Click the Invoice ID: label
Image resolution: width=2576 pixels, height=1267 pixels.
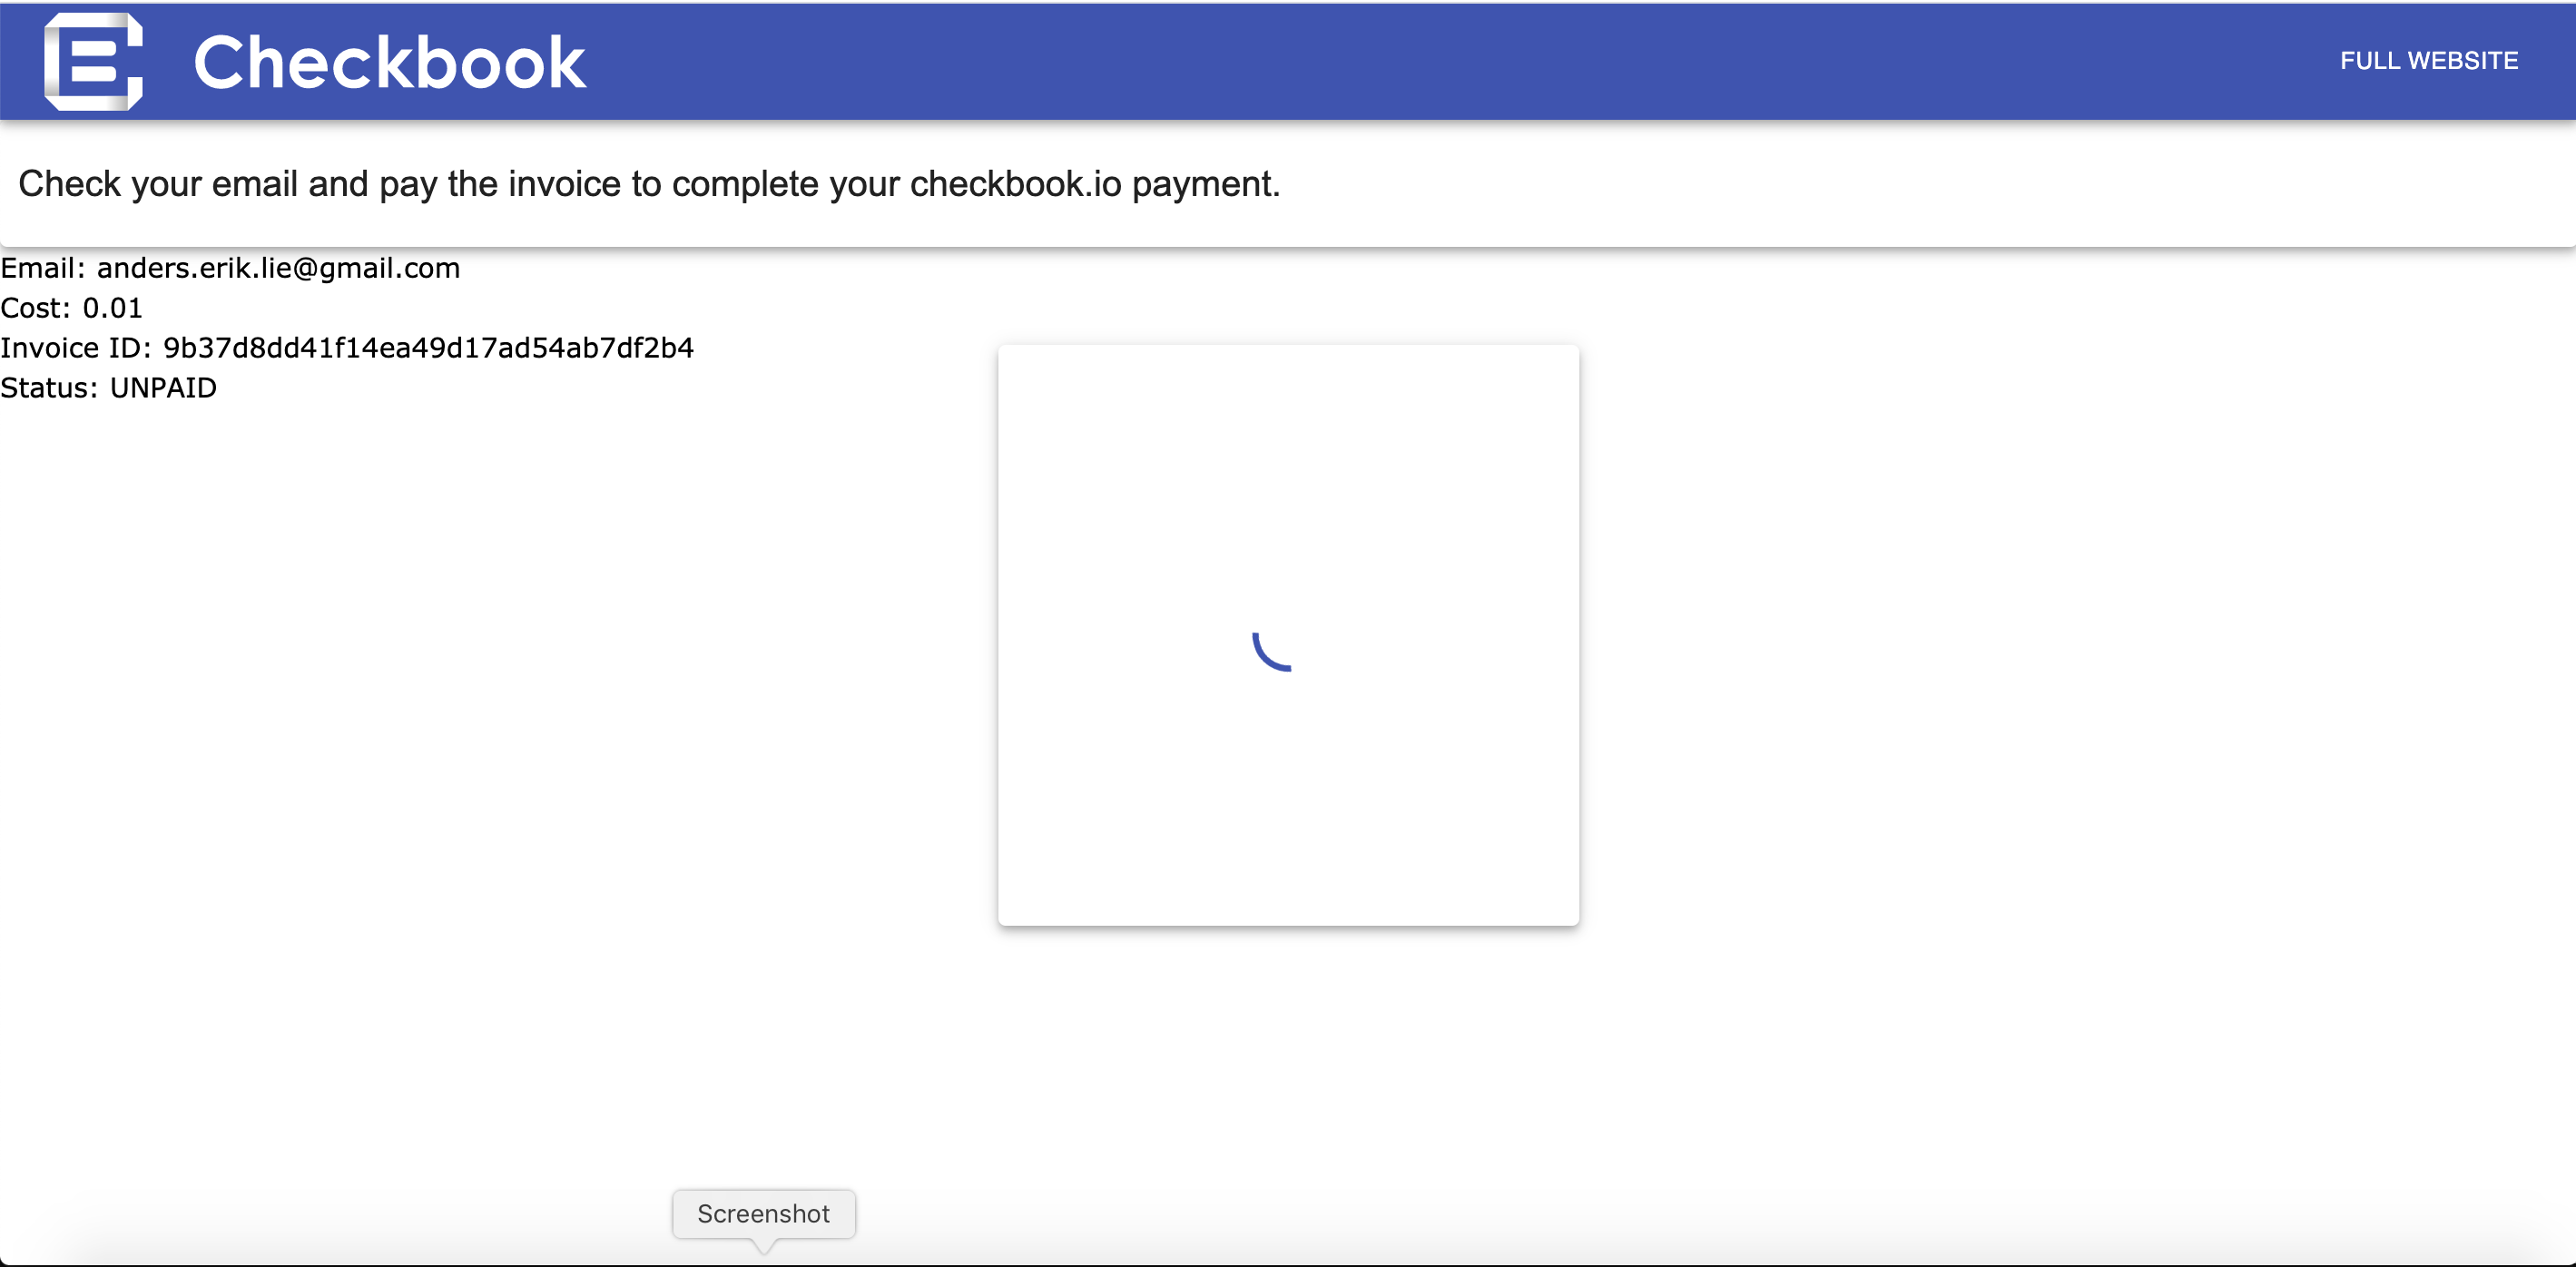pos(76,348)
